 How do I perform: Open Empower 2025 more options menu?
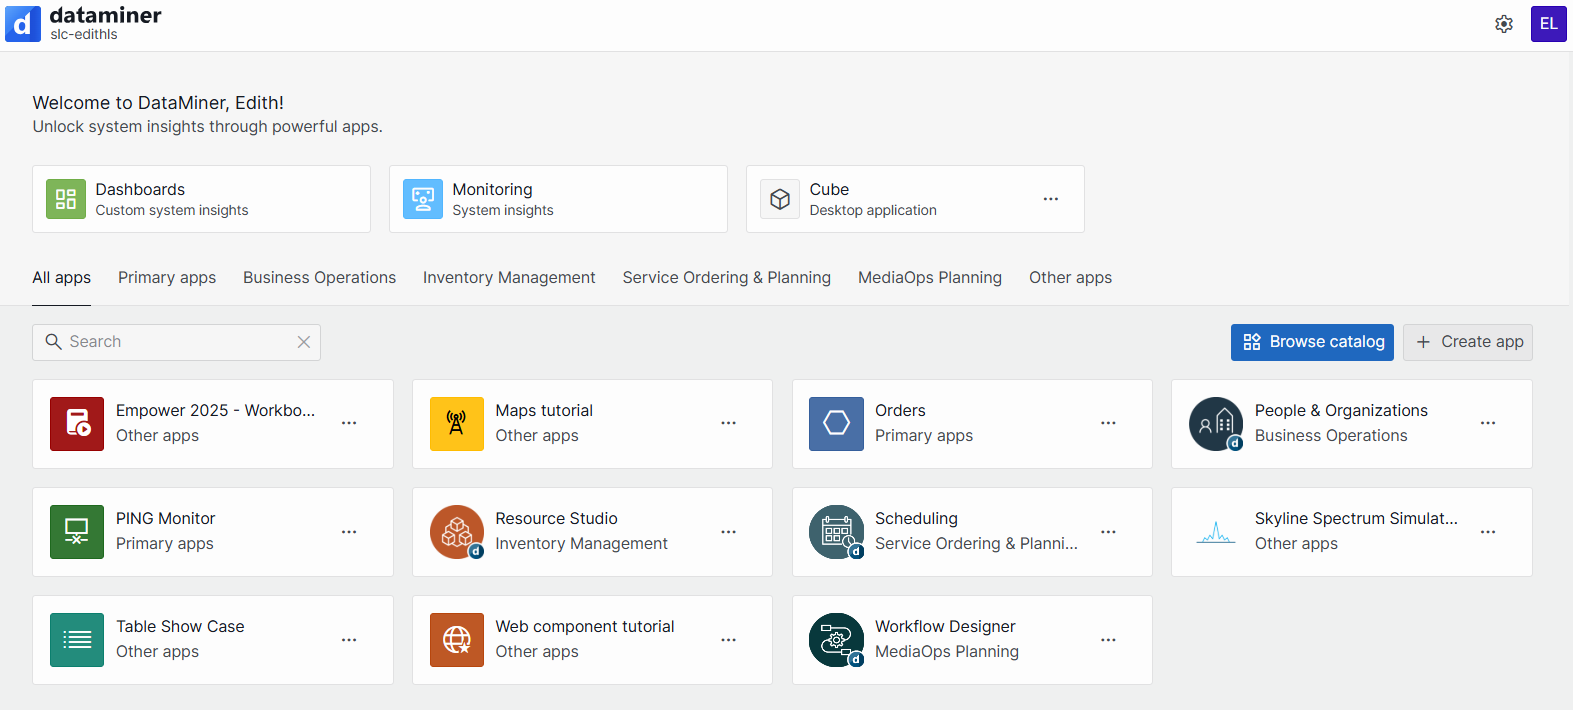coord(349,423)
